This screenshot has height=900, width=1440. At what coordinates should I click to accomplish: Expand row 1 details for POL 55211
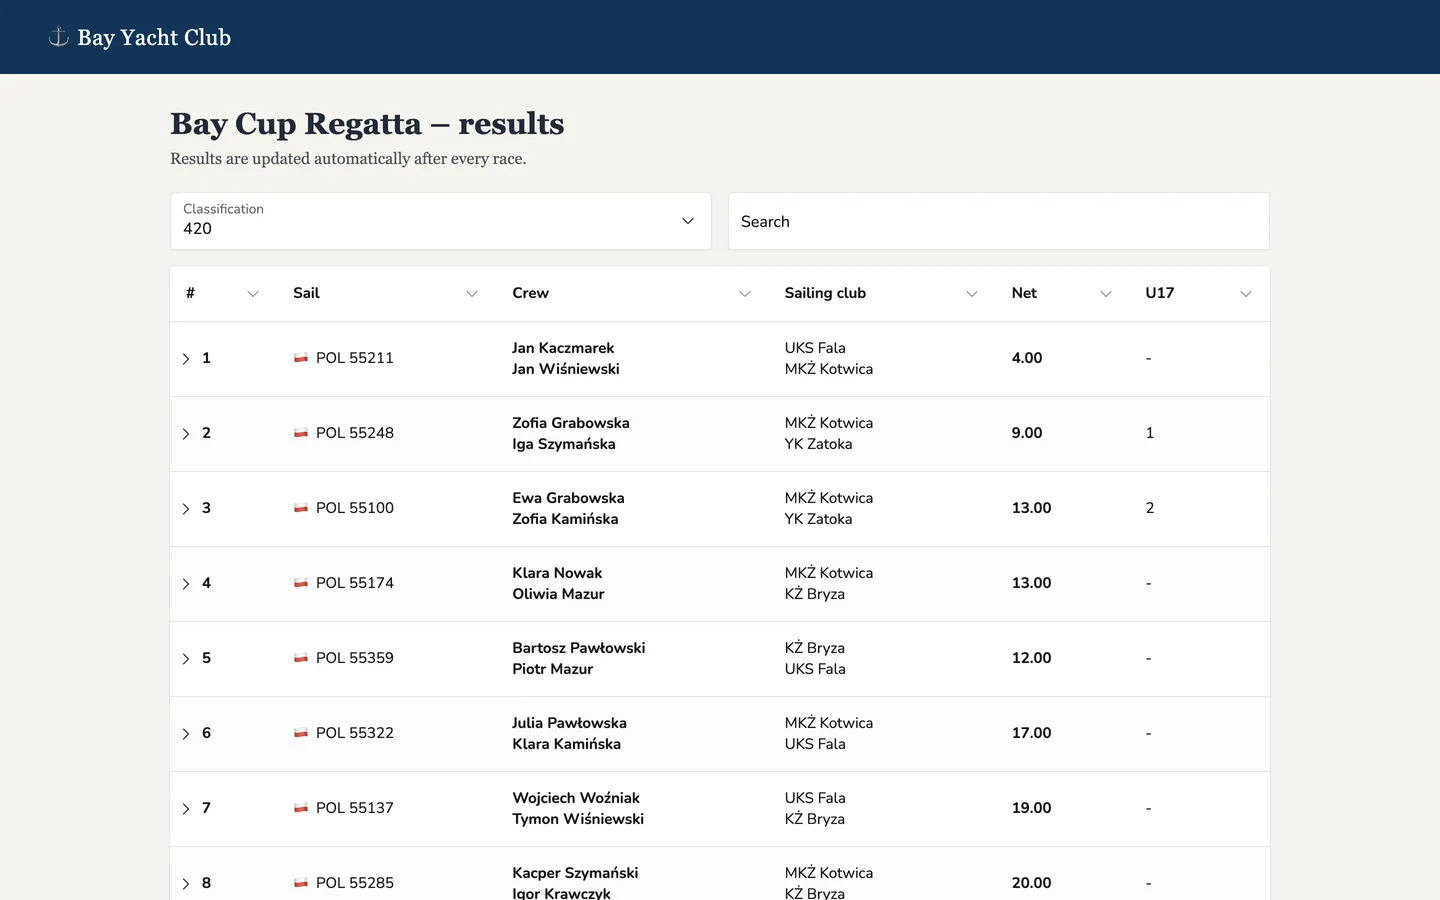click(186, 359)
